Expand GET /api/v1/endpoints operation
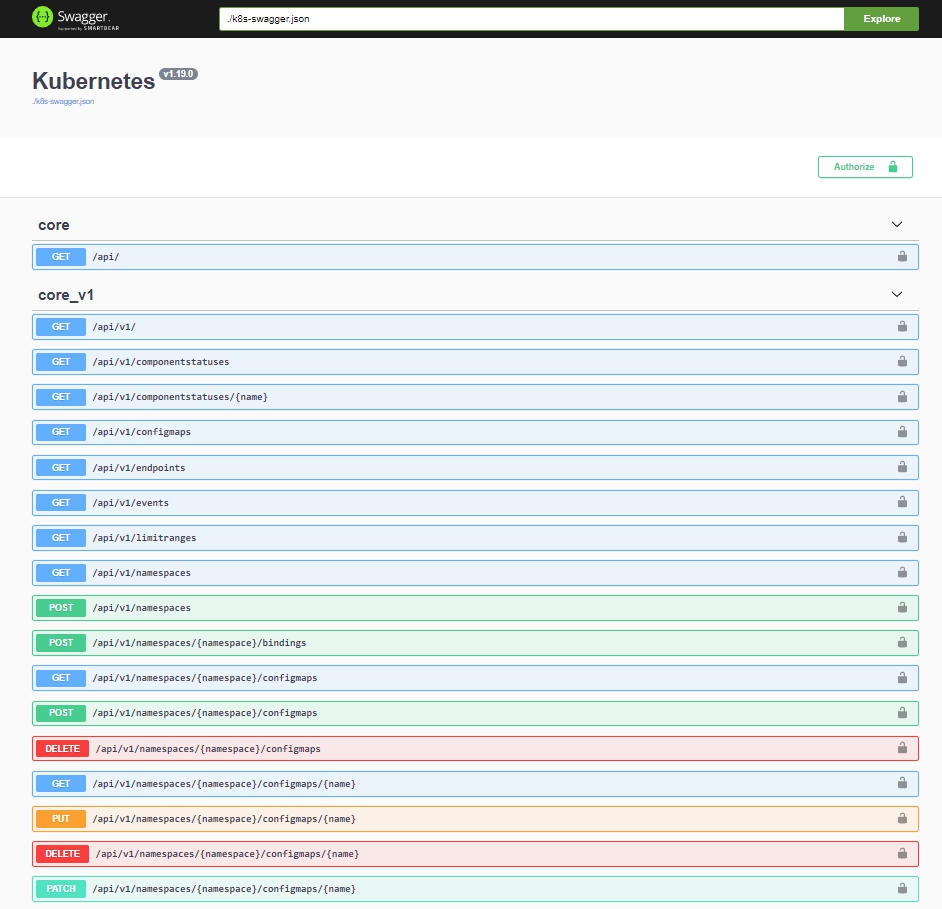This screenshot has width=942, height=909. (x=138, y=468)
